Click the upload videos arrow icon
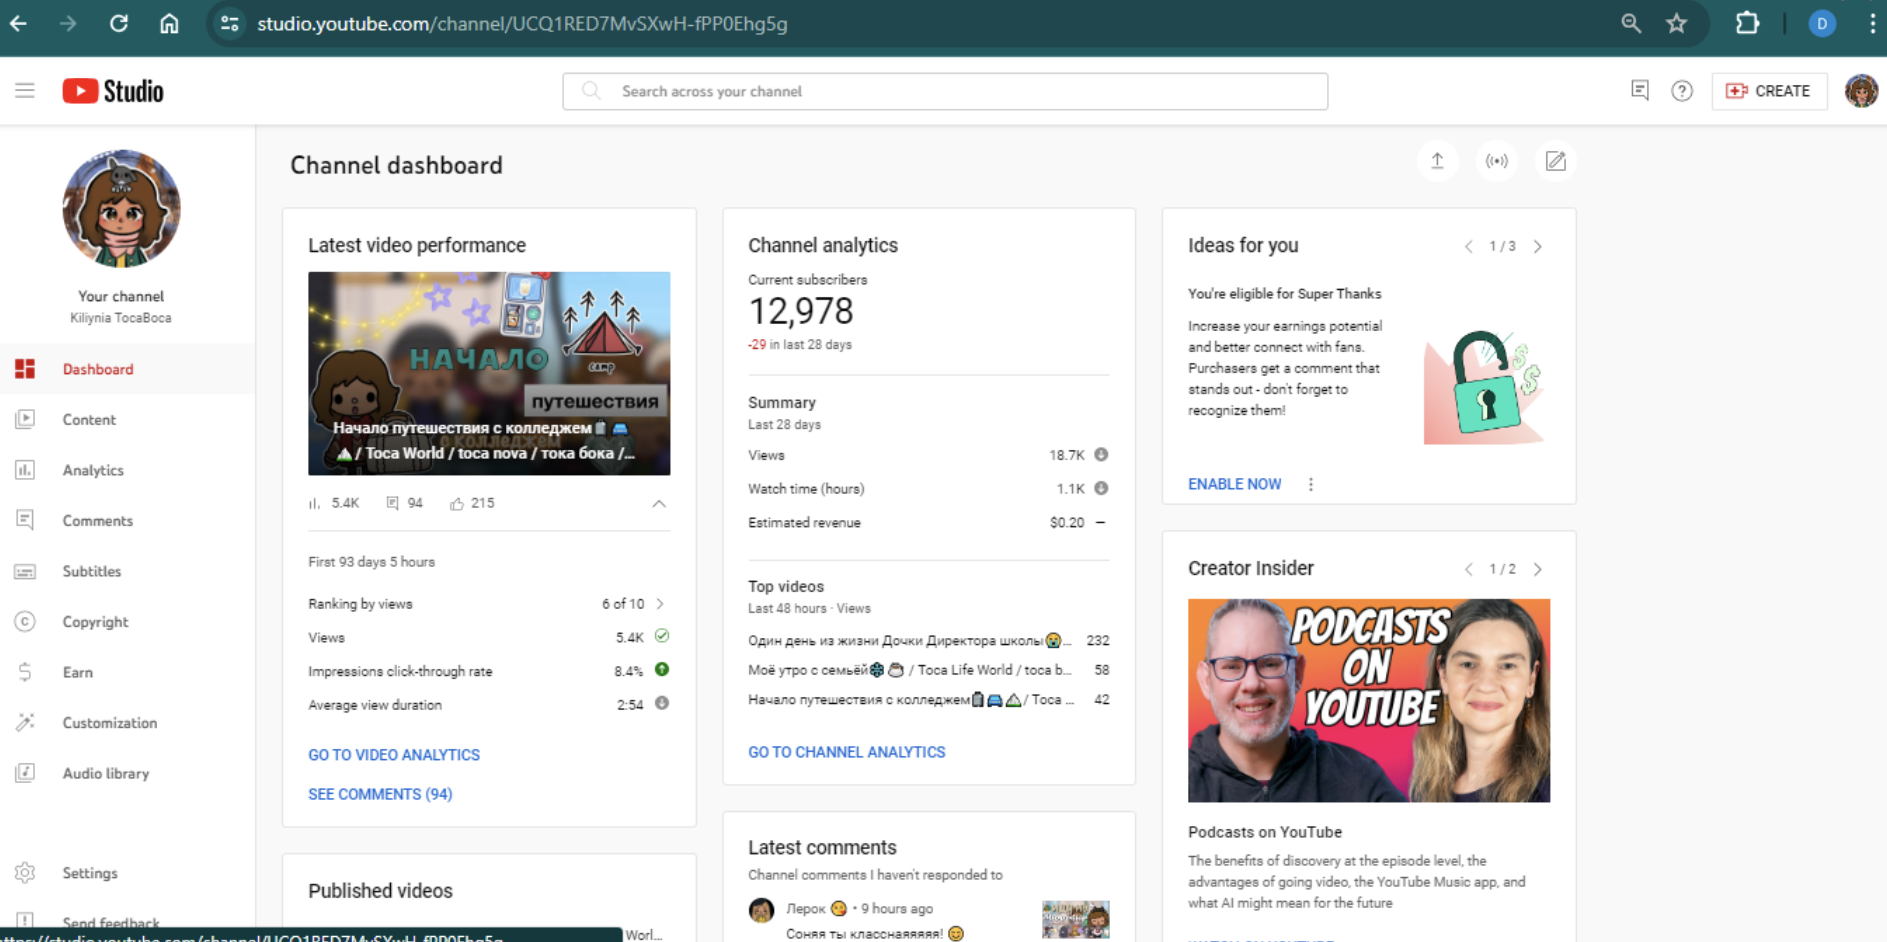1887x942 pixels. point(1437,161)
